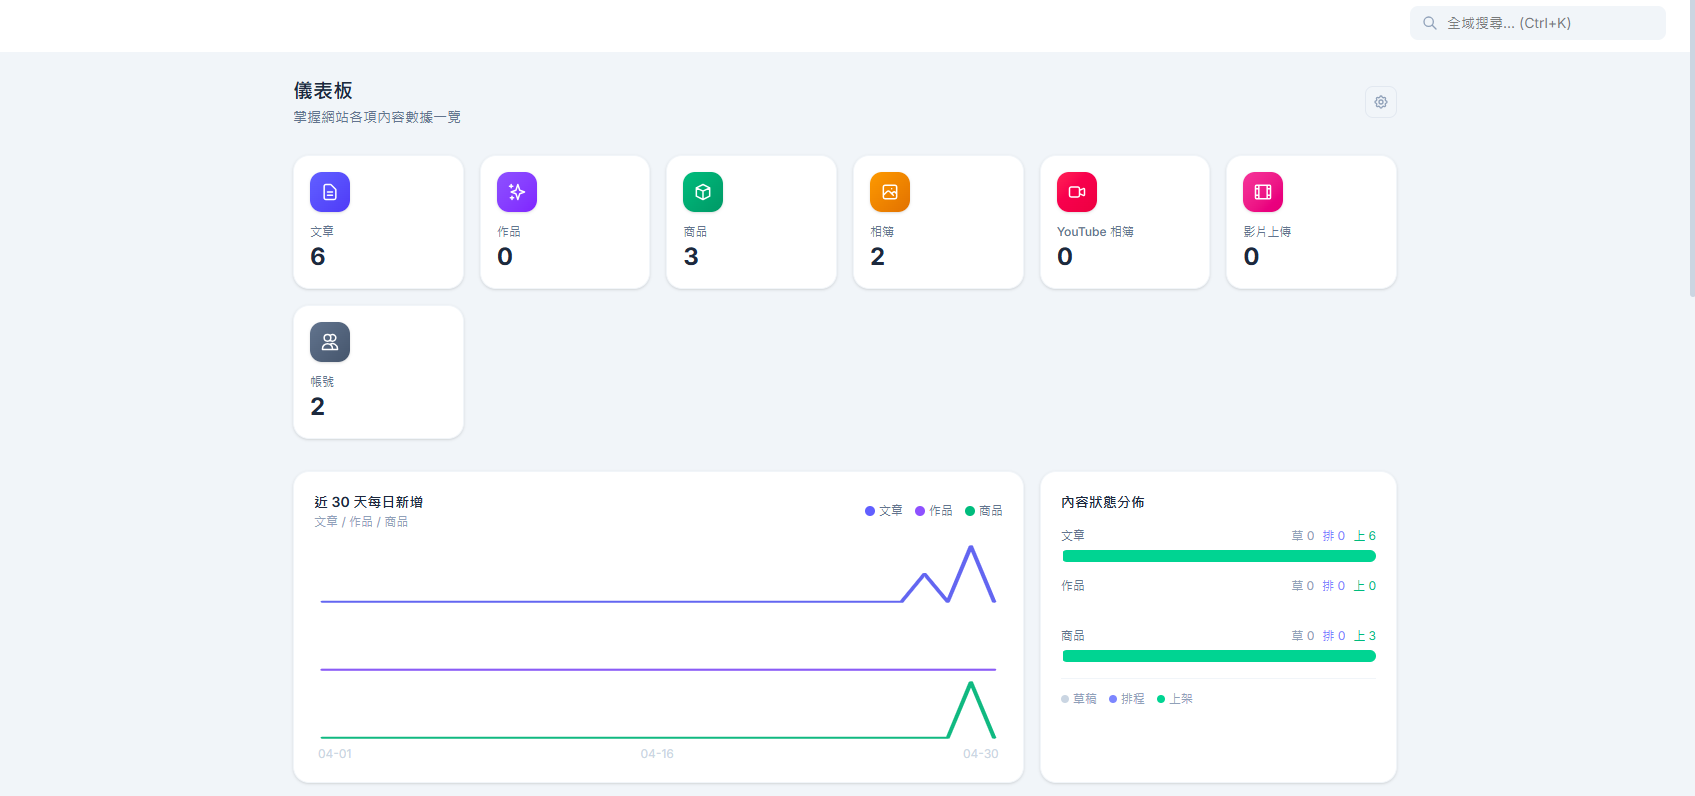
Task: Click the 文章 green status progress bar
Action: [1219, 556]
